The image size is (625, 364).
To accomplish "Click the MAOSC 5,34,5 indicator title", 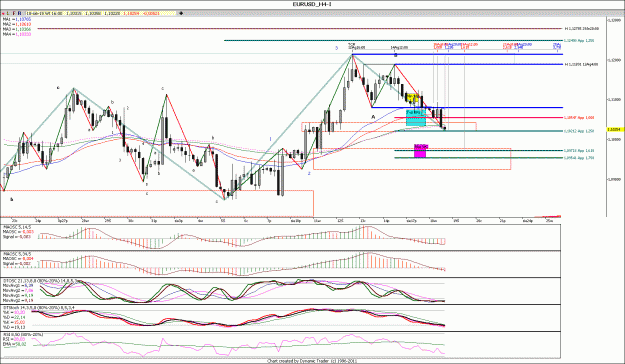I will (x=17, y=254).
